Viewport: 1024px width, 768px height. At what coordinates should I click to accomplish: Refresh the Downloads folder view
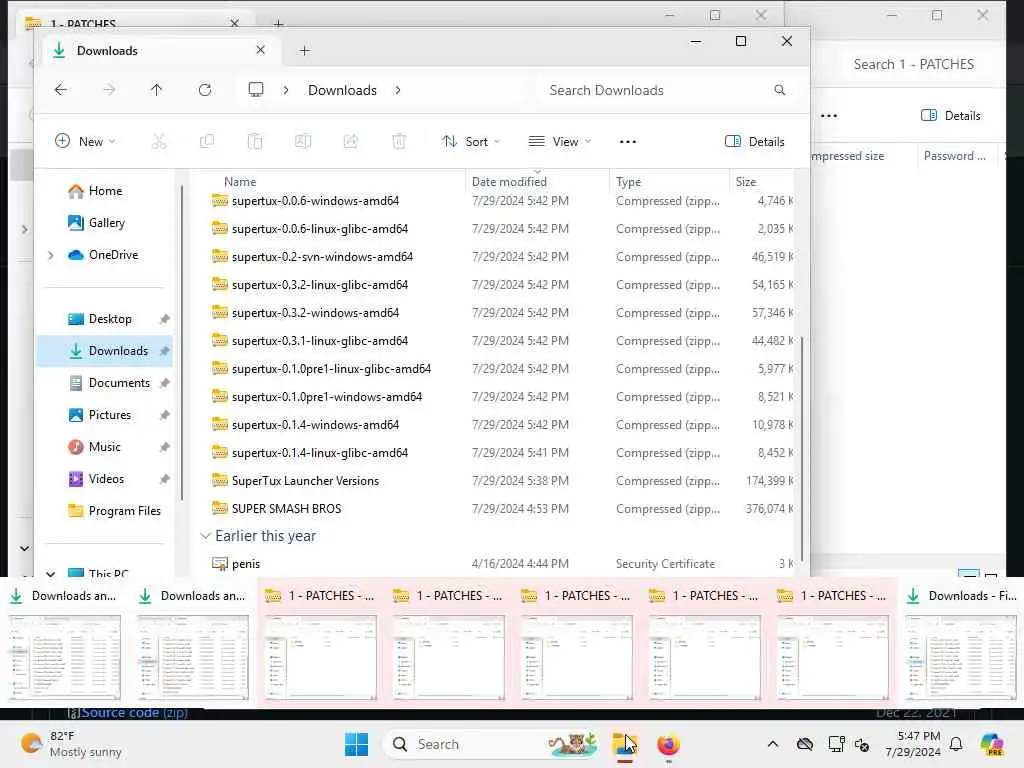tap(204, 90)
